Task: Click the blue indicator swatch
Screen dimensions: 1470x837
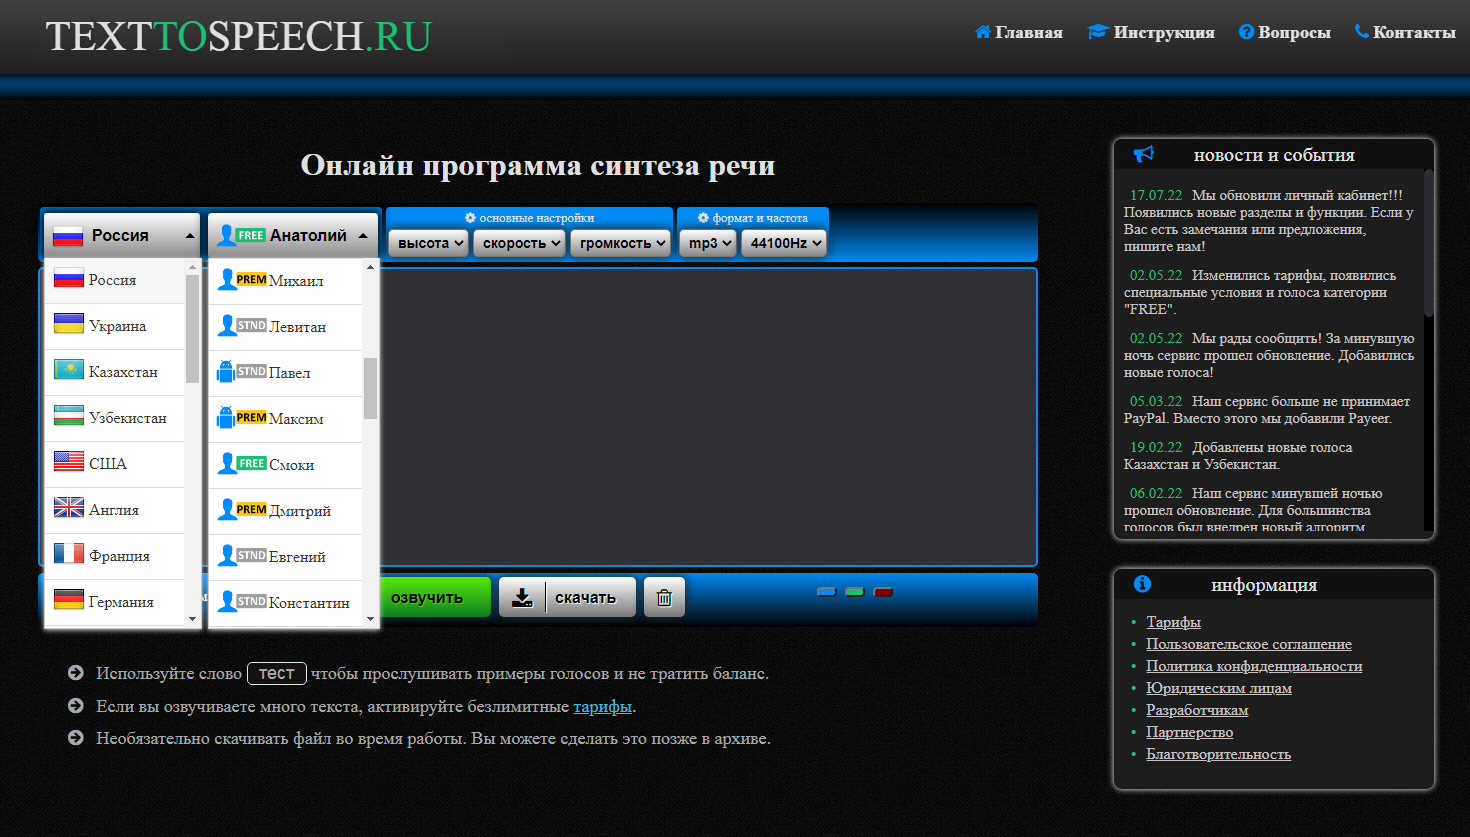Action: (x=826, y=592)
